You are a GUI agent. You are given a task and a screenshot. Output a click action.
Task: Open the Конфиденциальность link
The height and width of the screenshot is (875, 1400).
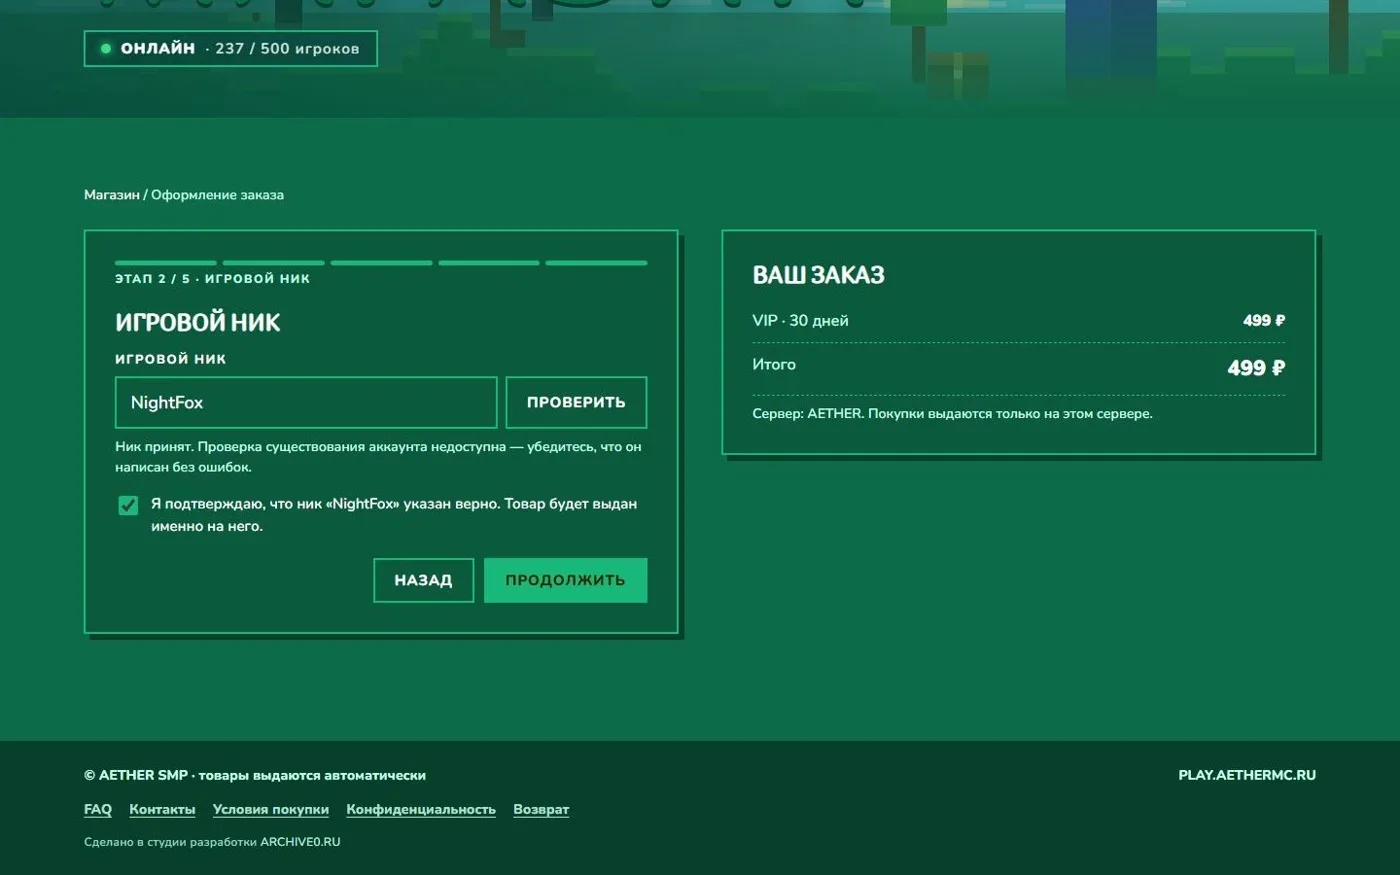tap(421, 809)
